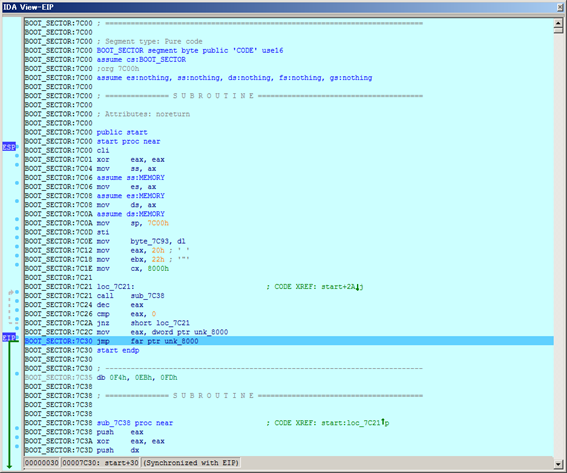Follow the sub_7C38 call operand

pos(147,296)
